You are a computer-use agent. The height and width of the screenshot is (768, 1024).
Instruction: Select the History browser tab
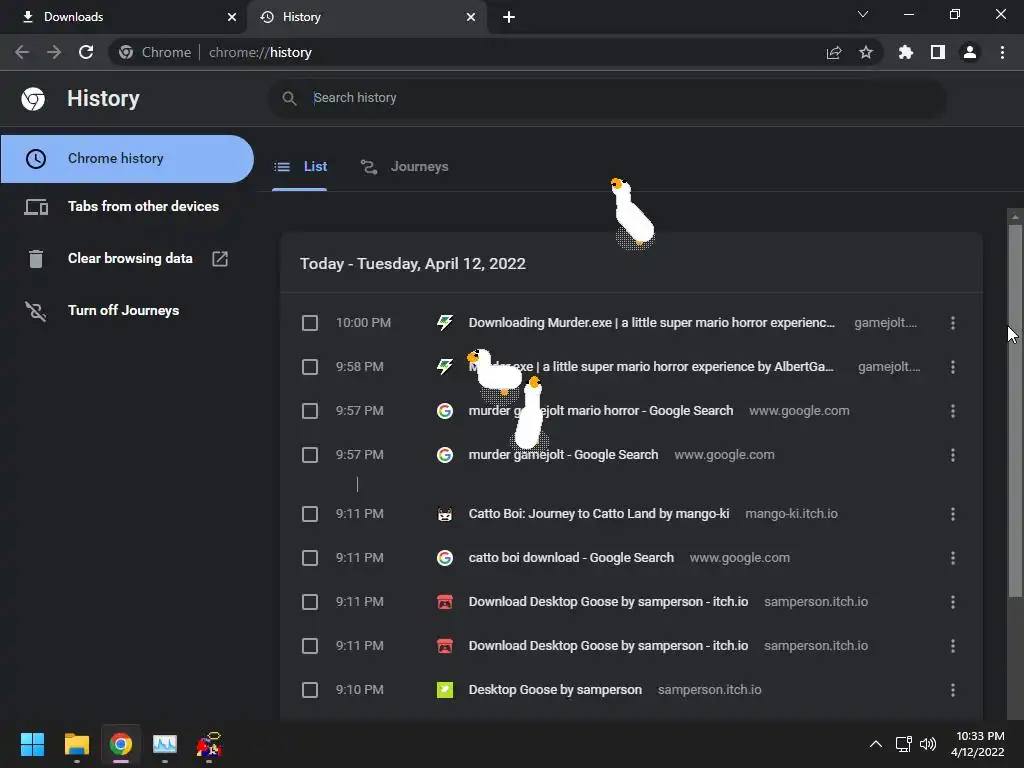click(368, 17)
